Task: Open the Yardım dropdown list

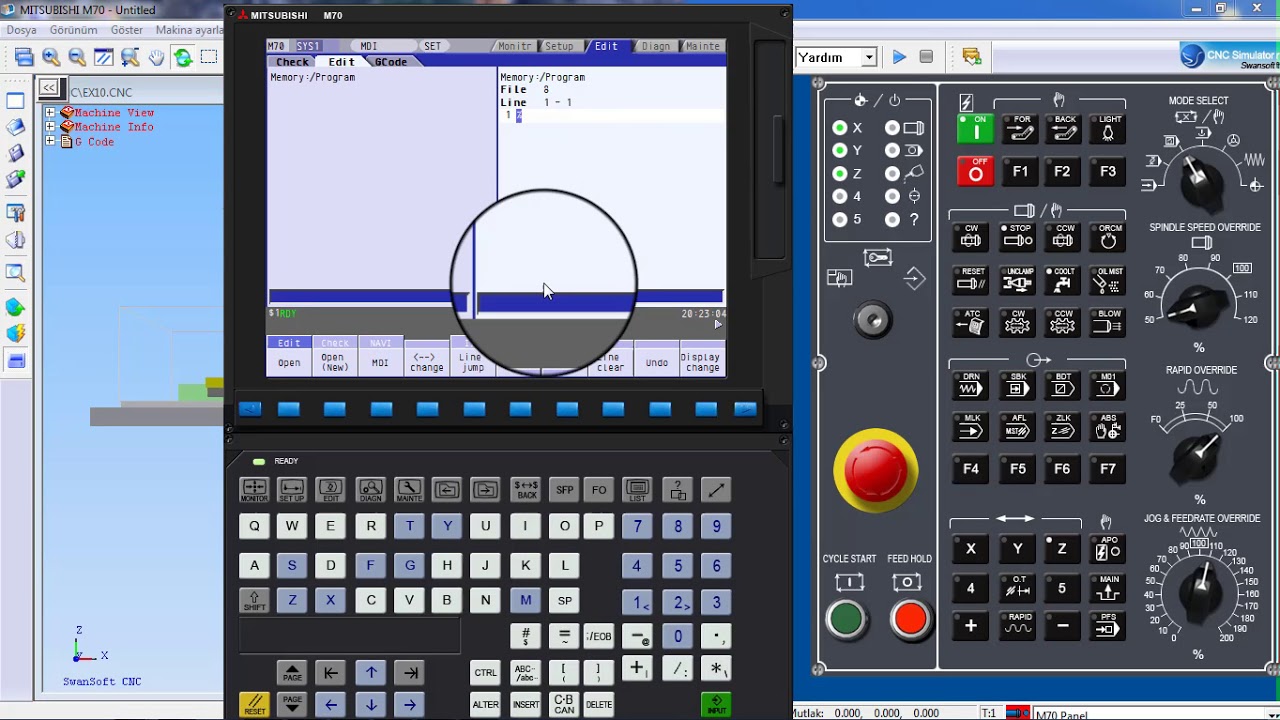Action: coord(869,58)
